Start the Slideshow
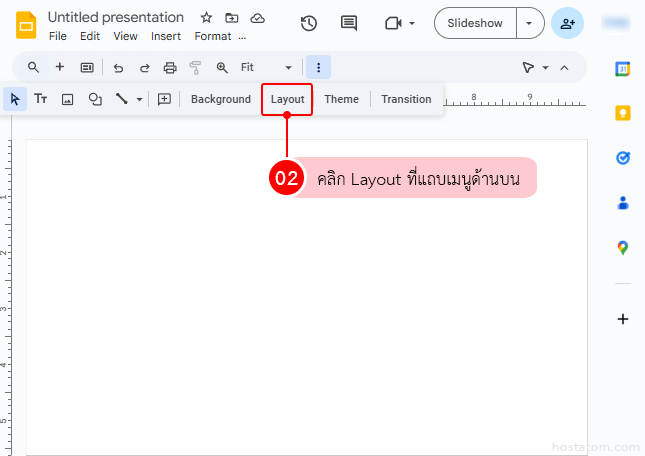Screen dimensions: 645x456 [475, 23]
